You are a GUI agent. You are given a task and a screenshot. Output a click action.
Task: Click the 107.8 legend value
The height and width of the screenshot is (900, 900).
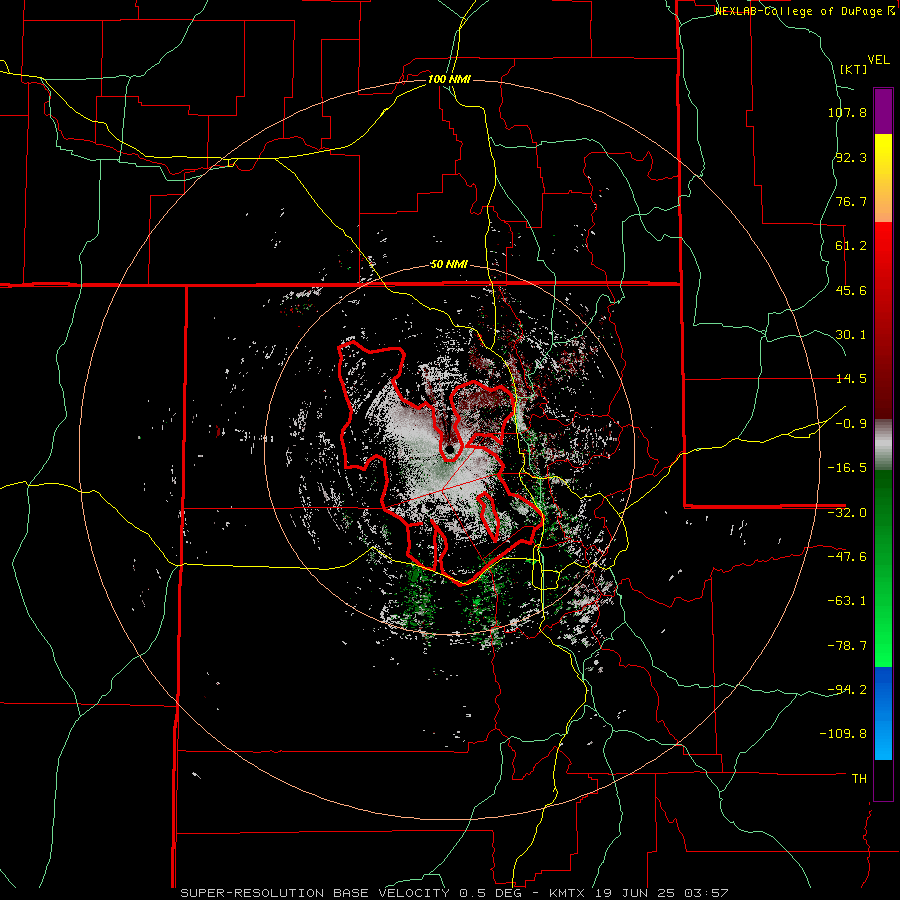click(x=847, y=112)
